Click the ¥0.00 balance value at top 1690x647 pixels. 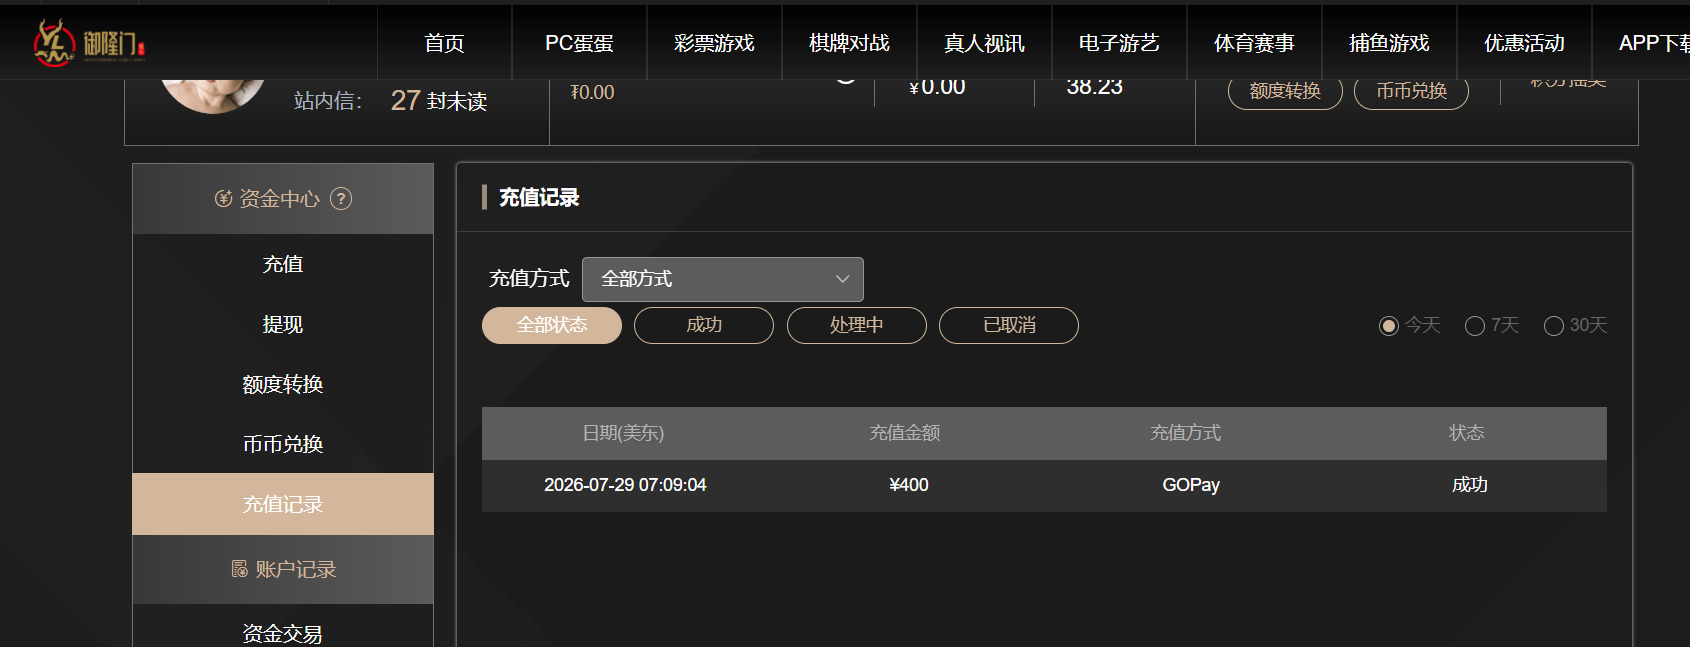click(937, 88)
